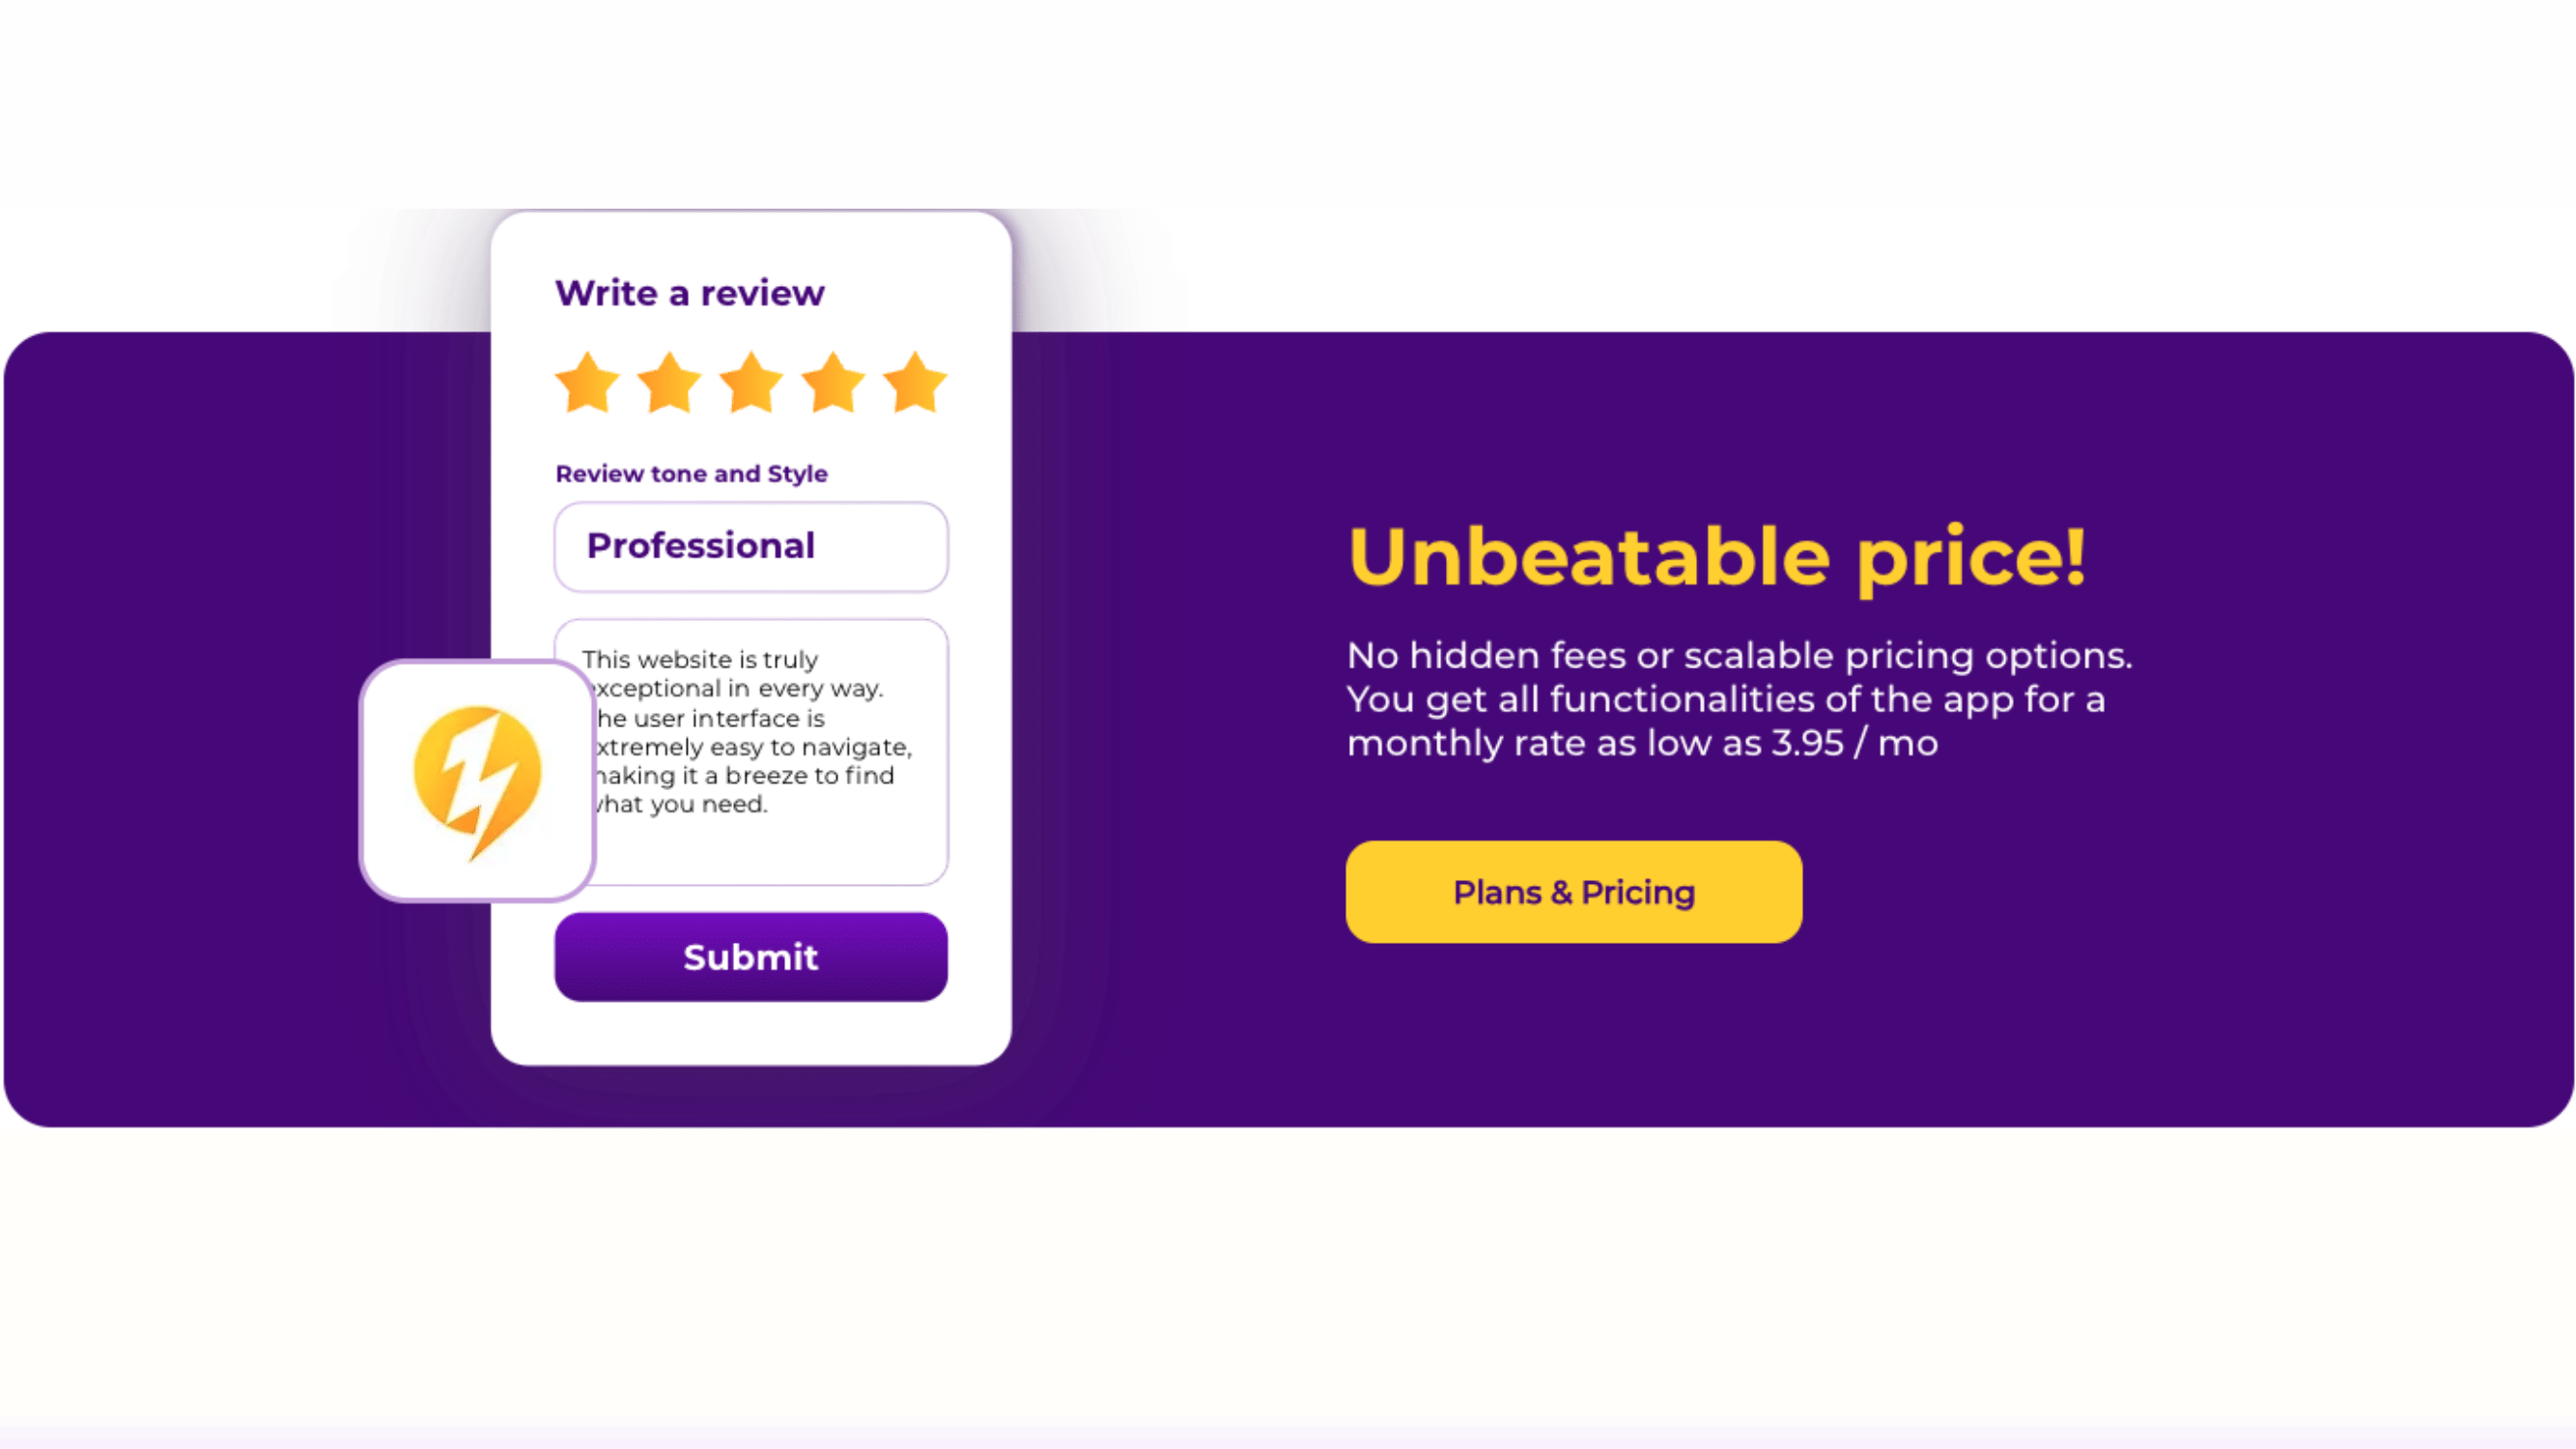Image resolution: width=2576 pixels, height=1449 pixels.
Task: Click the Submit button
Action: click(751, 957)
